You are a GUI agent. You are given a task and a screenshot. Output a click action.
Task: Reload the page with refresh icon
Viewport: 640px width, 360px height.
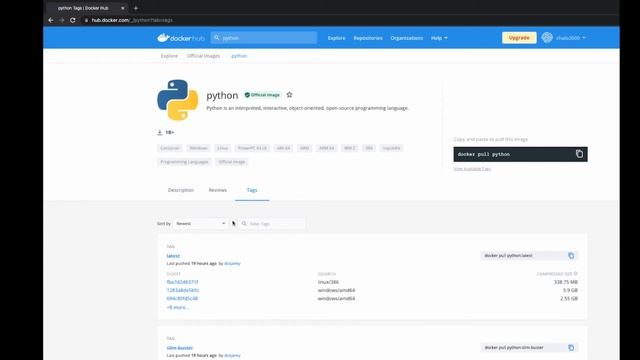tap(73, 20)
